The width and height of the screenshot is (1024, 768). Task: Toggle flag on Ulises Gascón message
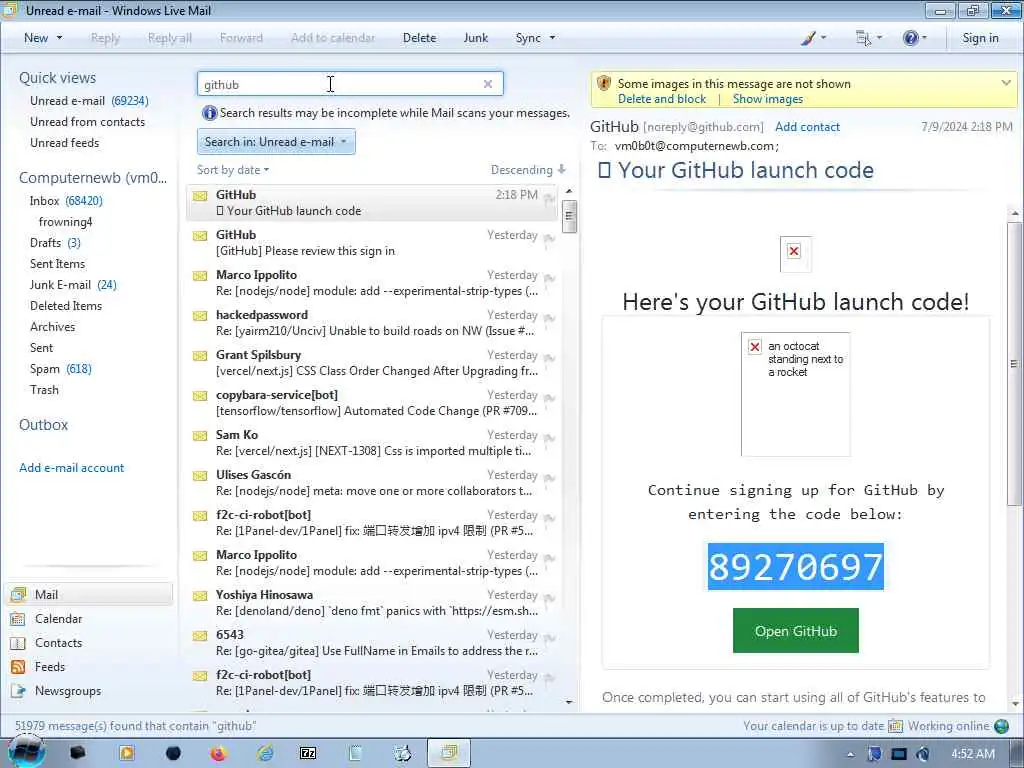(x=549, y=478)
